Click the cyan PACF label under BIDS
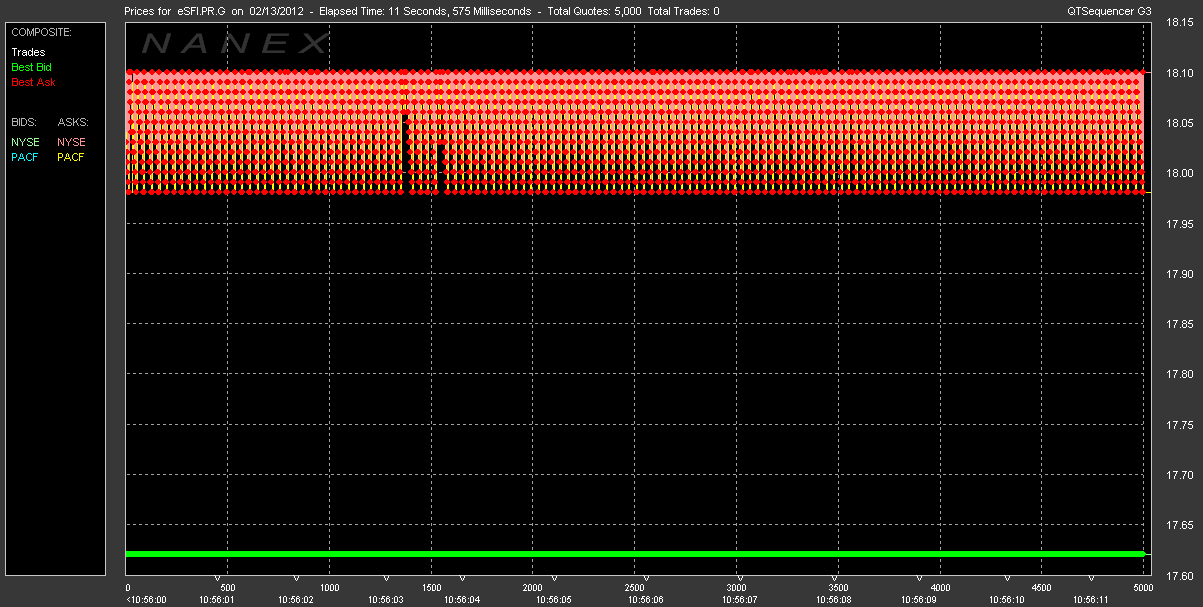This screenshot has height=607, width=1203. click(x=25, y=157)
